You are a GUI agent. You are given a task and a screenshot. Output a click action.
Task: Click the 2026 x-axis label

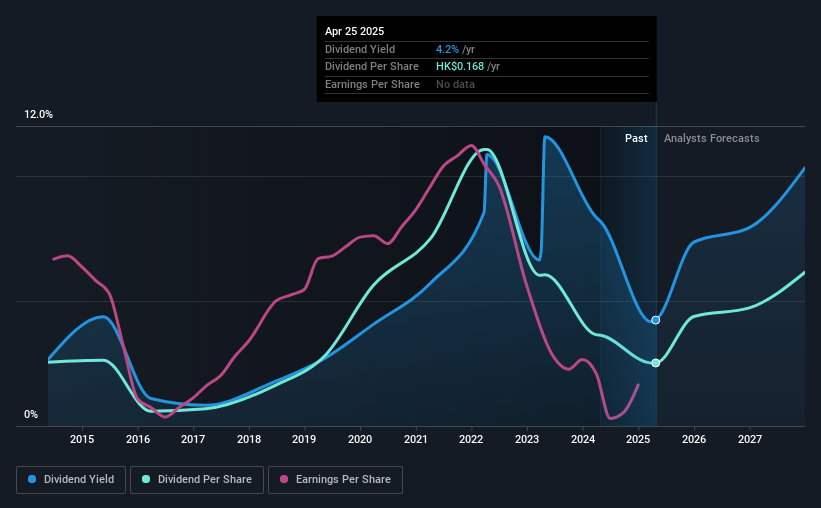[x=694, y=439]
